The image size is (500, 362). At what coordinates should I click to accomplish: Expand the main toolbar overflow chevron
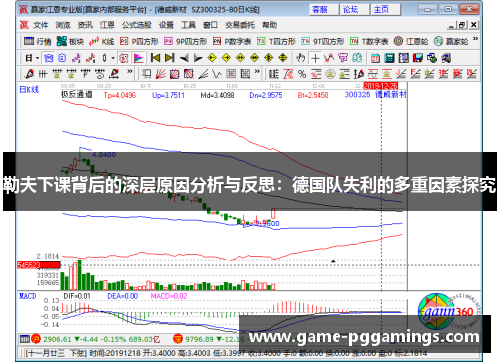point(476,39)
